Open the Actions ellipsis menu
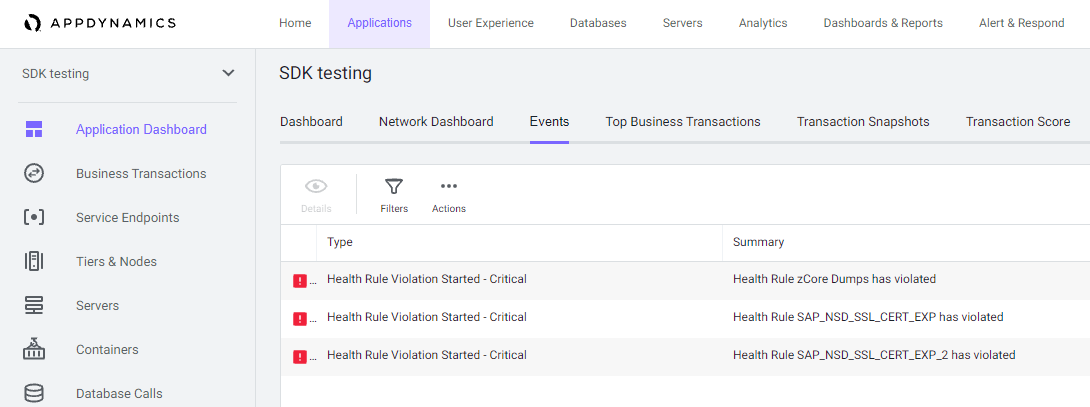 [x=448, y=186]
